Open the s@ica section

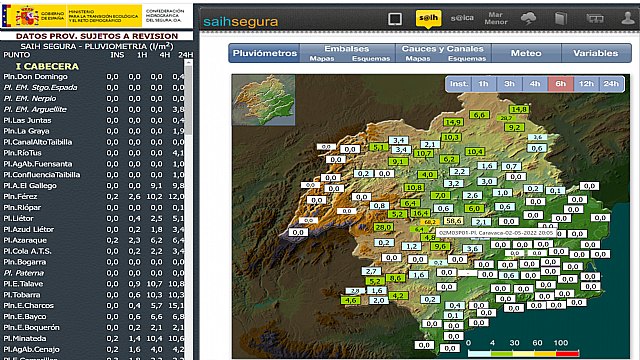pyautogui.click(x=462, y=18)
